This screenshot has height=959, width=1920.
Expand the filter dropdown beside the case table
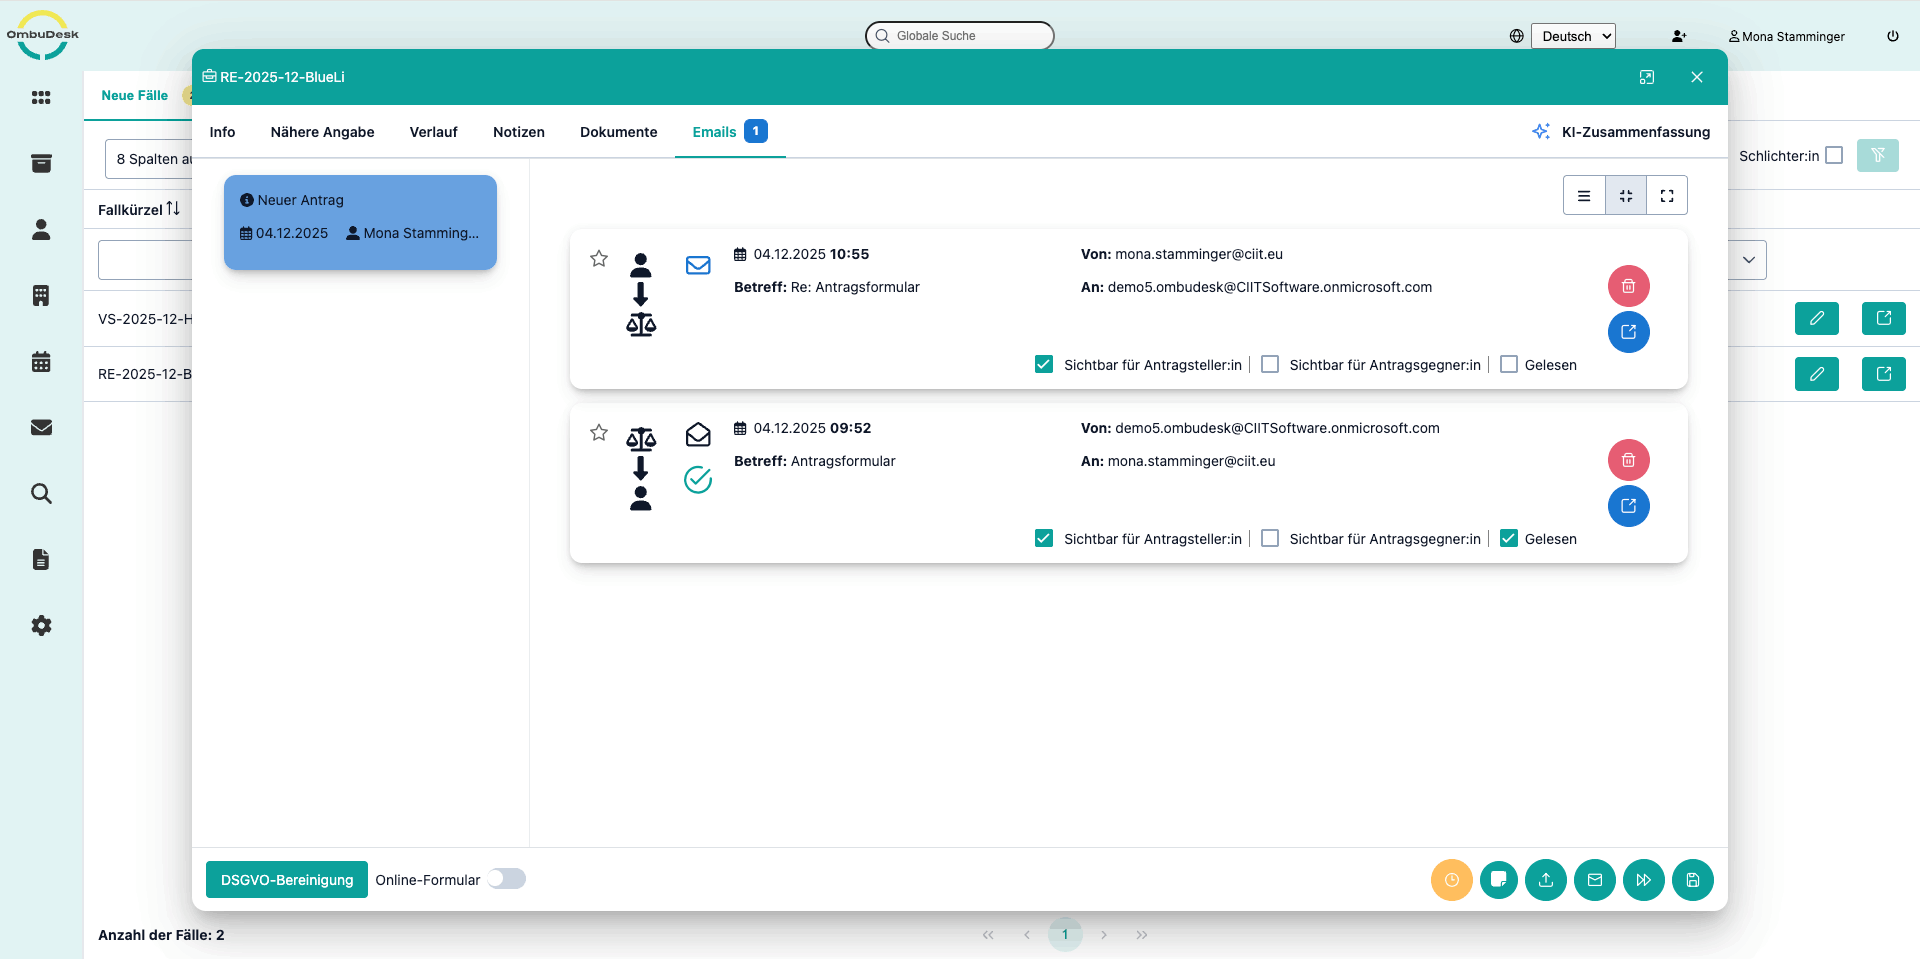[x=1748, y=260]
